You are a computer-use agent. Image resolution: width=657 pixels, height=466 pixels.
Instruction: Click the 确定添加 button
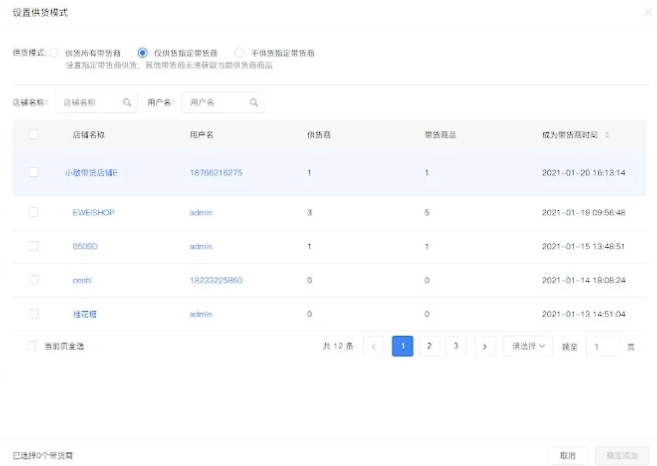(622, 456)
